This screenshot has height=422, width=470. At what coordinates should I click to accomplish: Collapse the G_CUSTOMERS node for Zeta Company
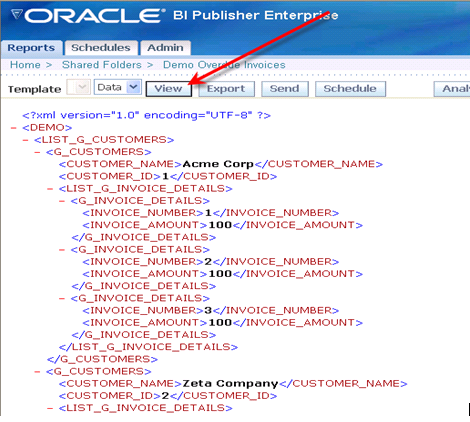38,372
